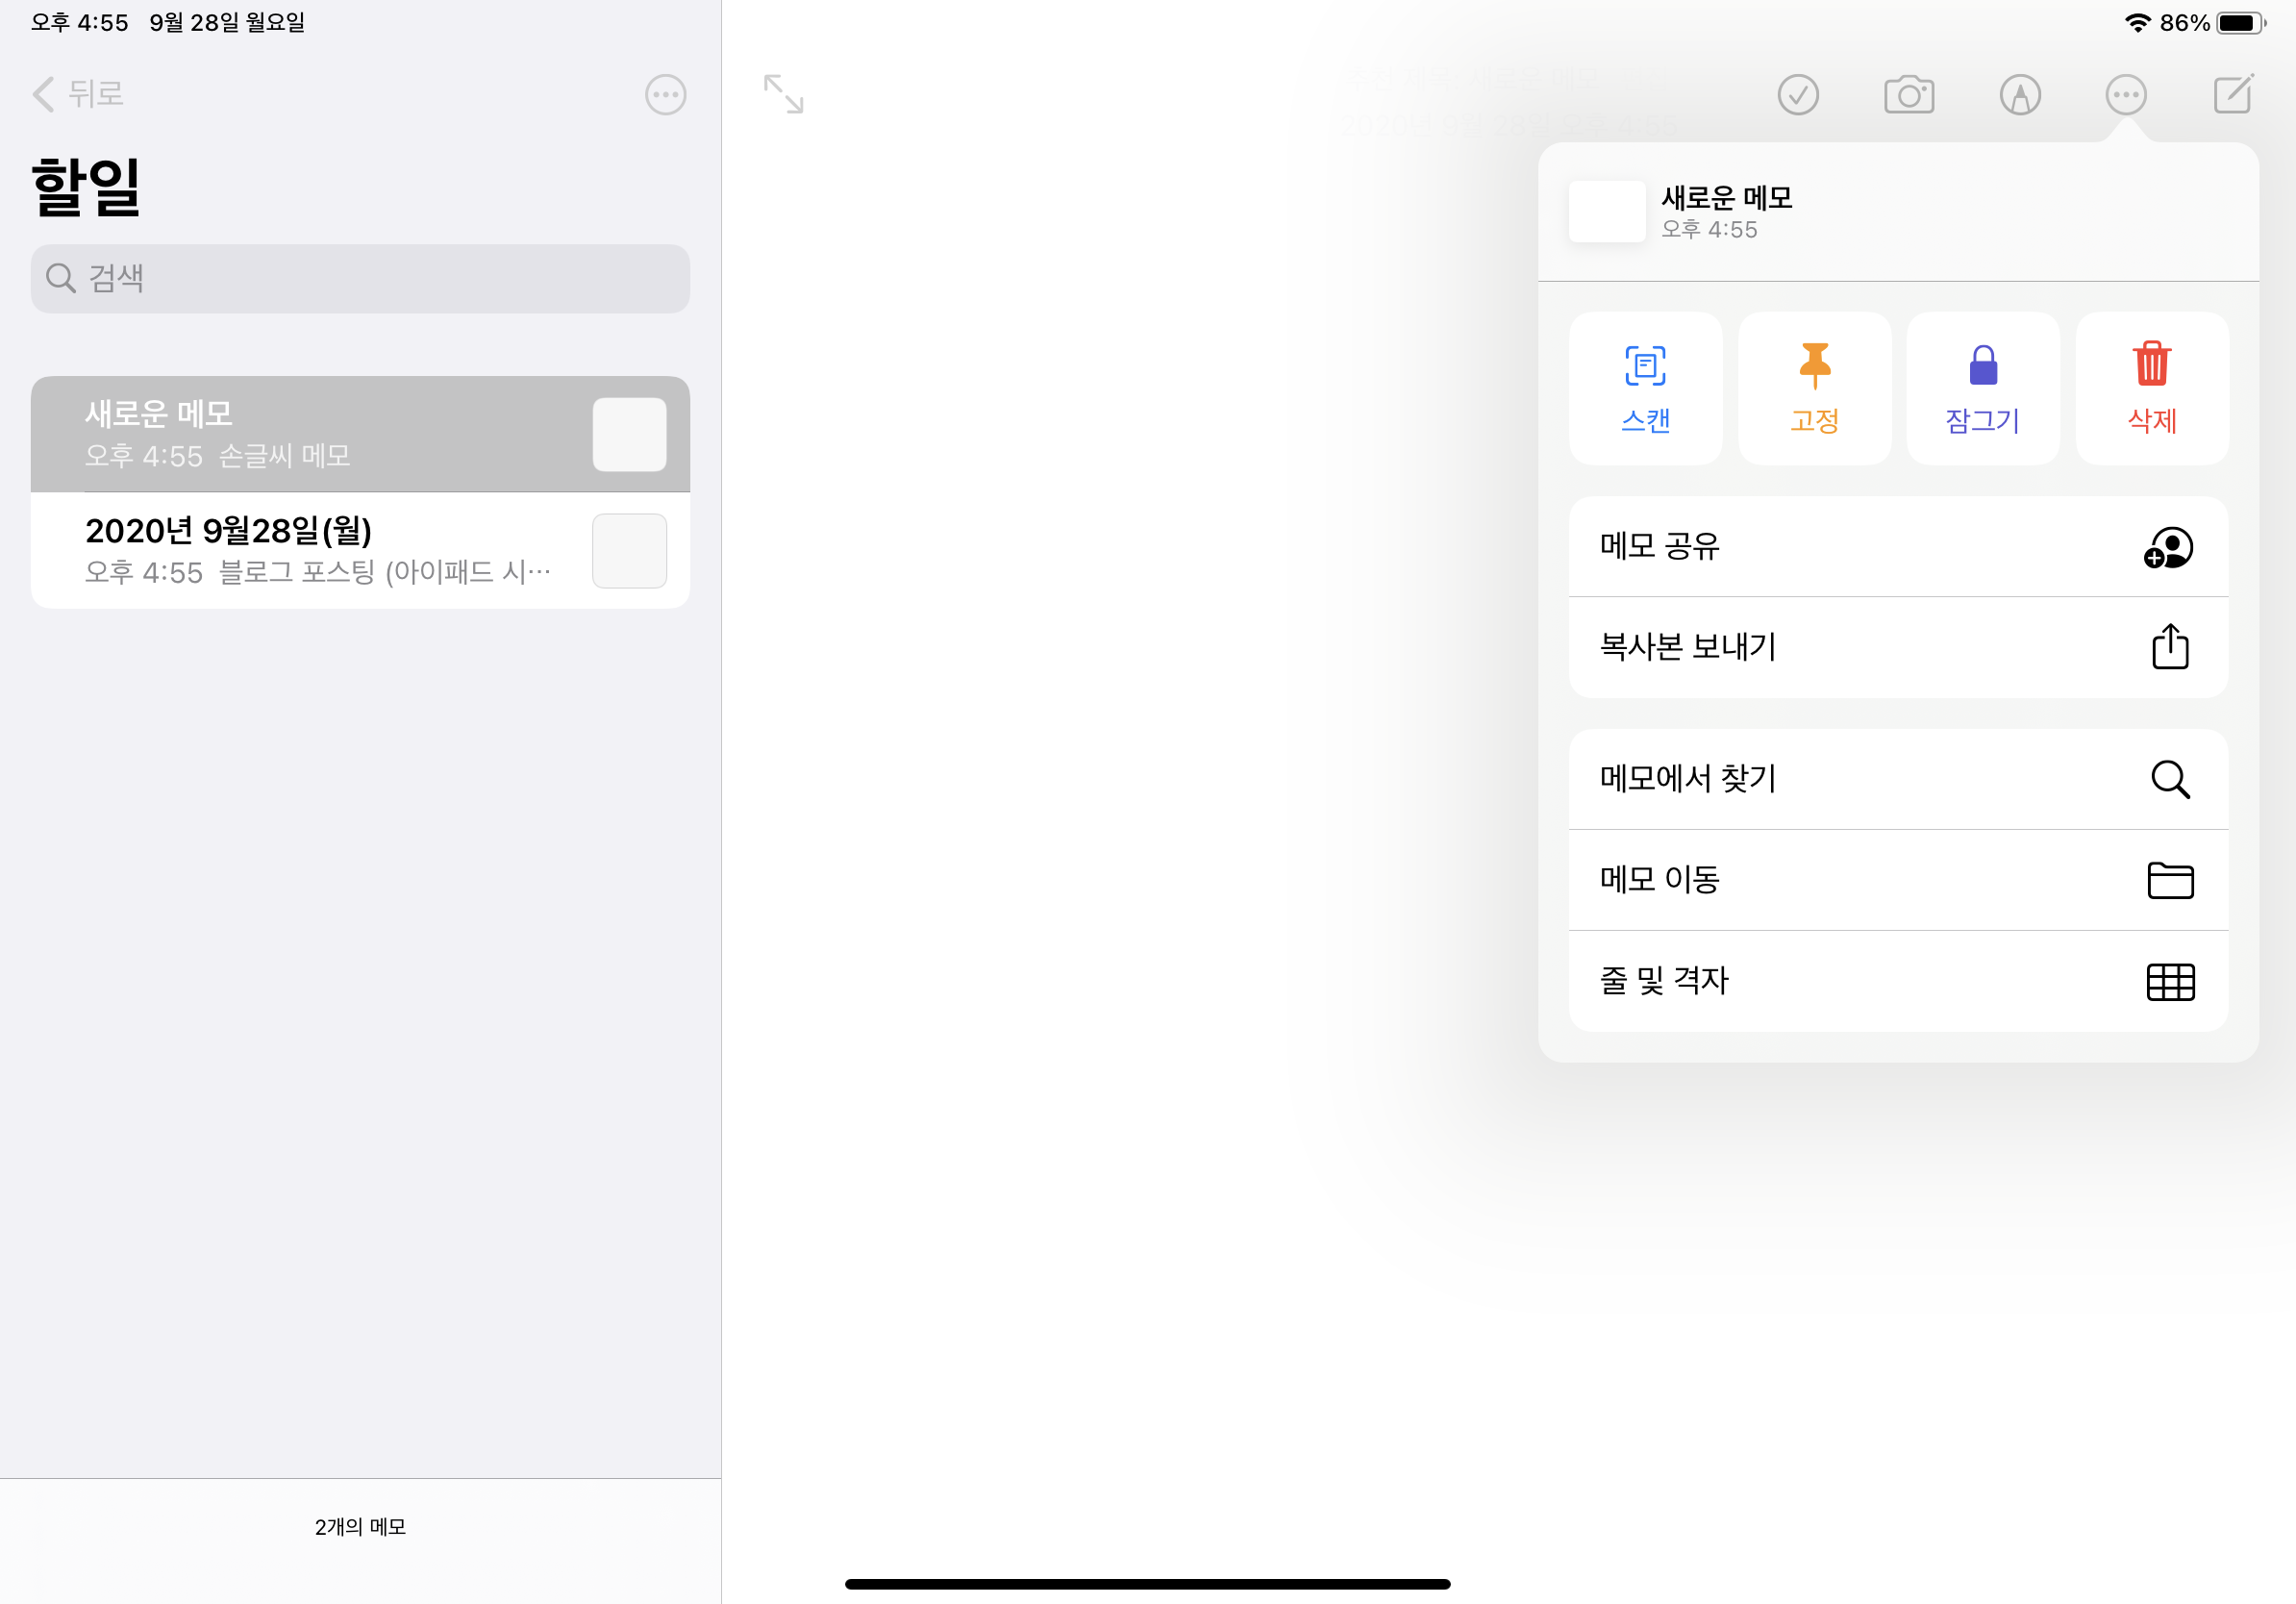The width and height of the screenshot is (2296, 1604).
Task: Expand note to full screen arrows
Action: coord(783,94)
